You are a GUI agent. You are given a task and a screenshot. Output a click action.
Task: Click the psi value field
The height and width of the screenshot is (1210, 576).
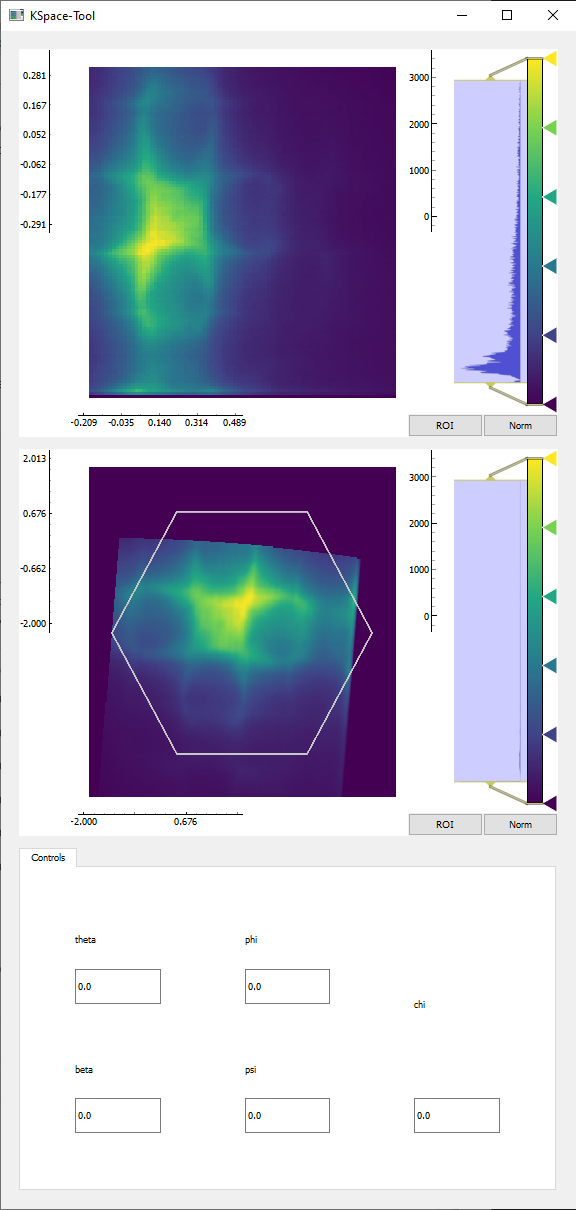point(287,1115)
